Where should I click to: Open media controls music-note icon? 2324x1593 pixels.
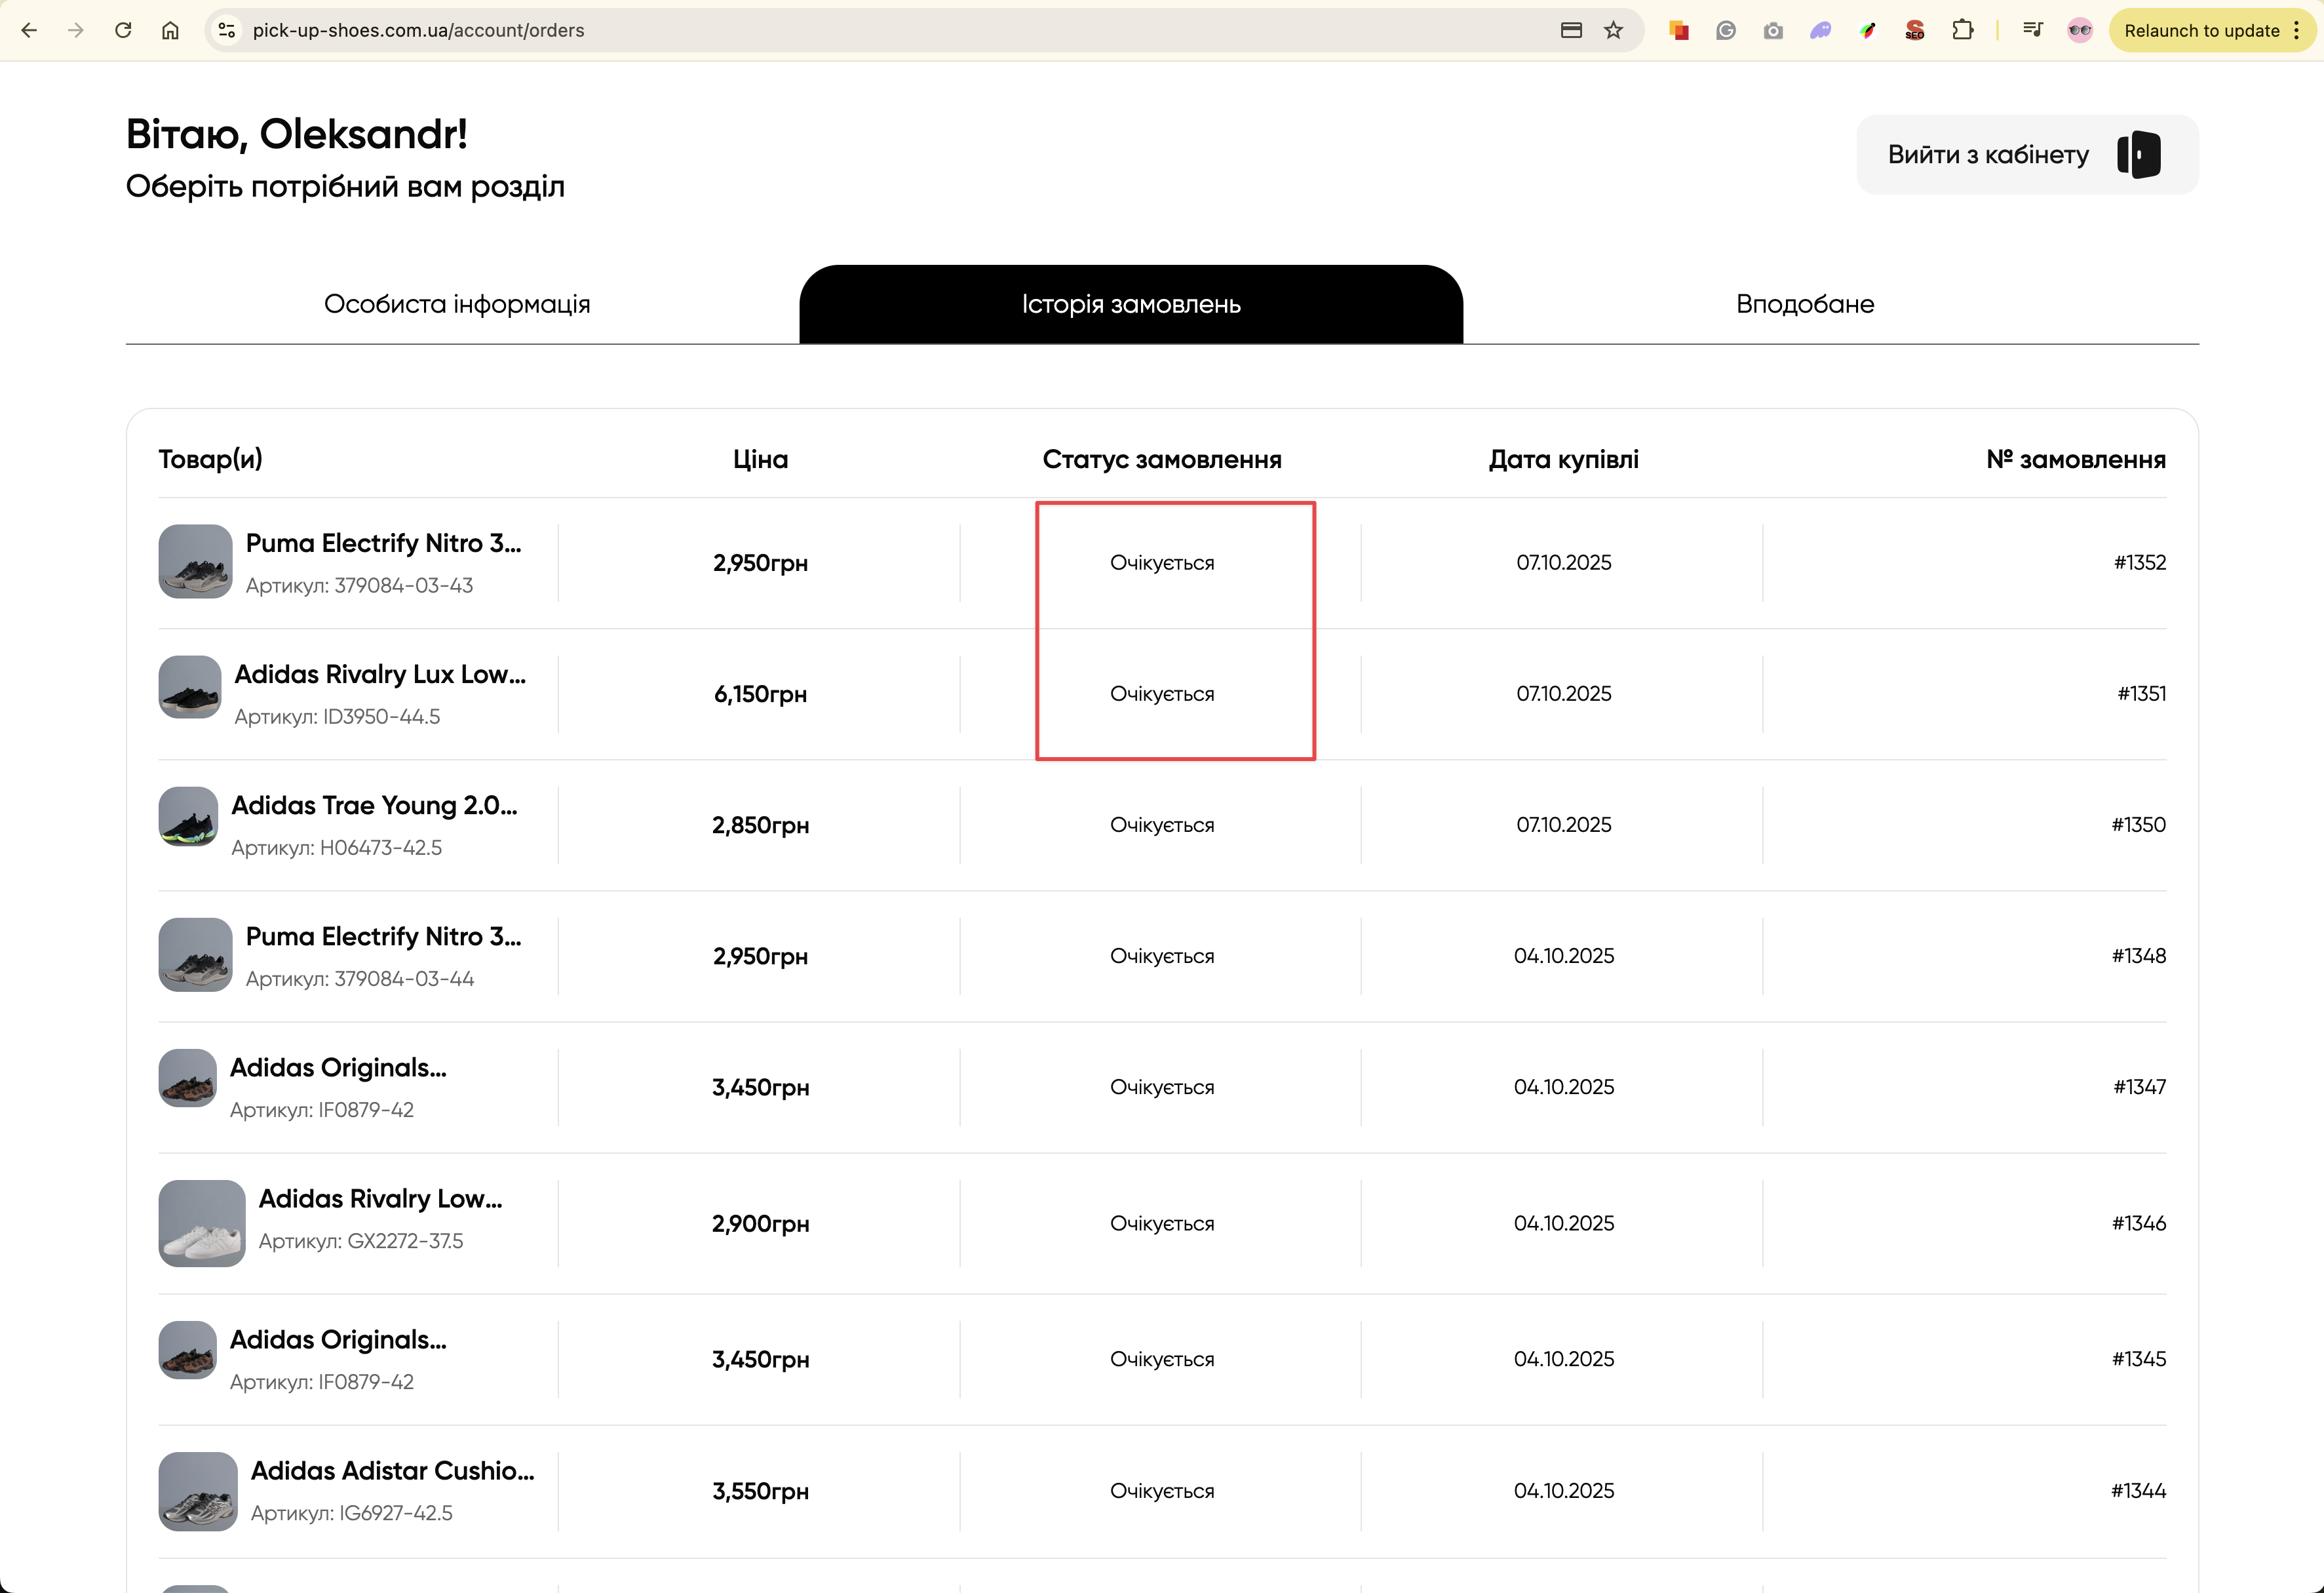2032,30
